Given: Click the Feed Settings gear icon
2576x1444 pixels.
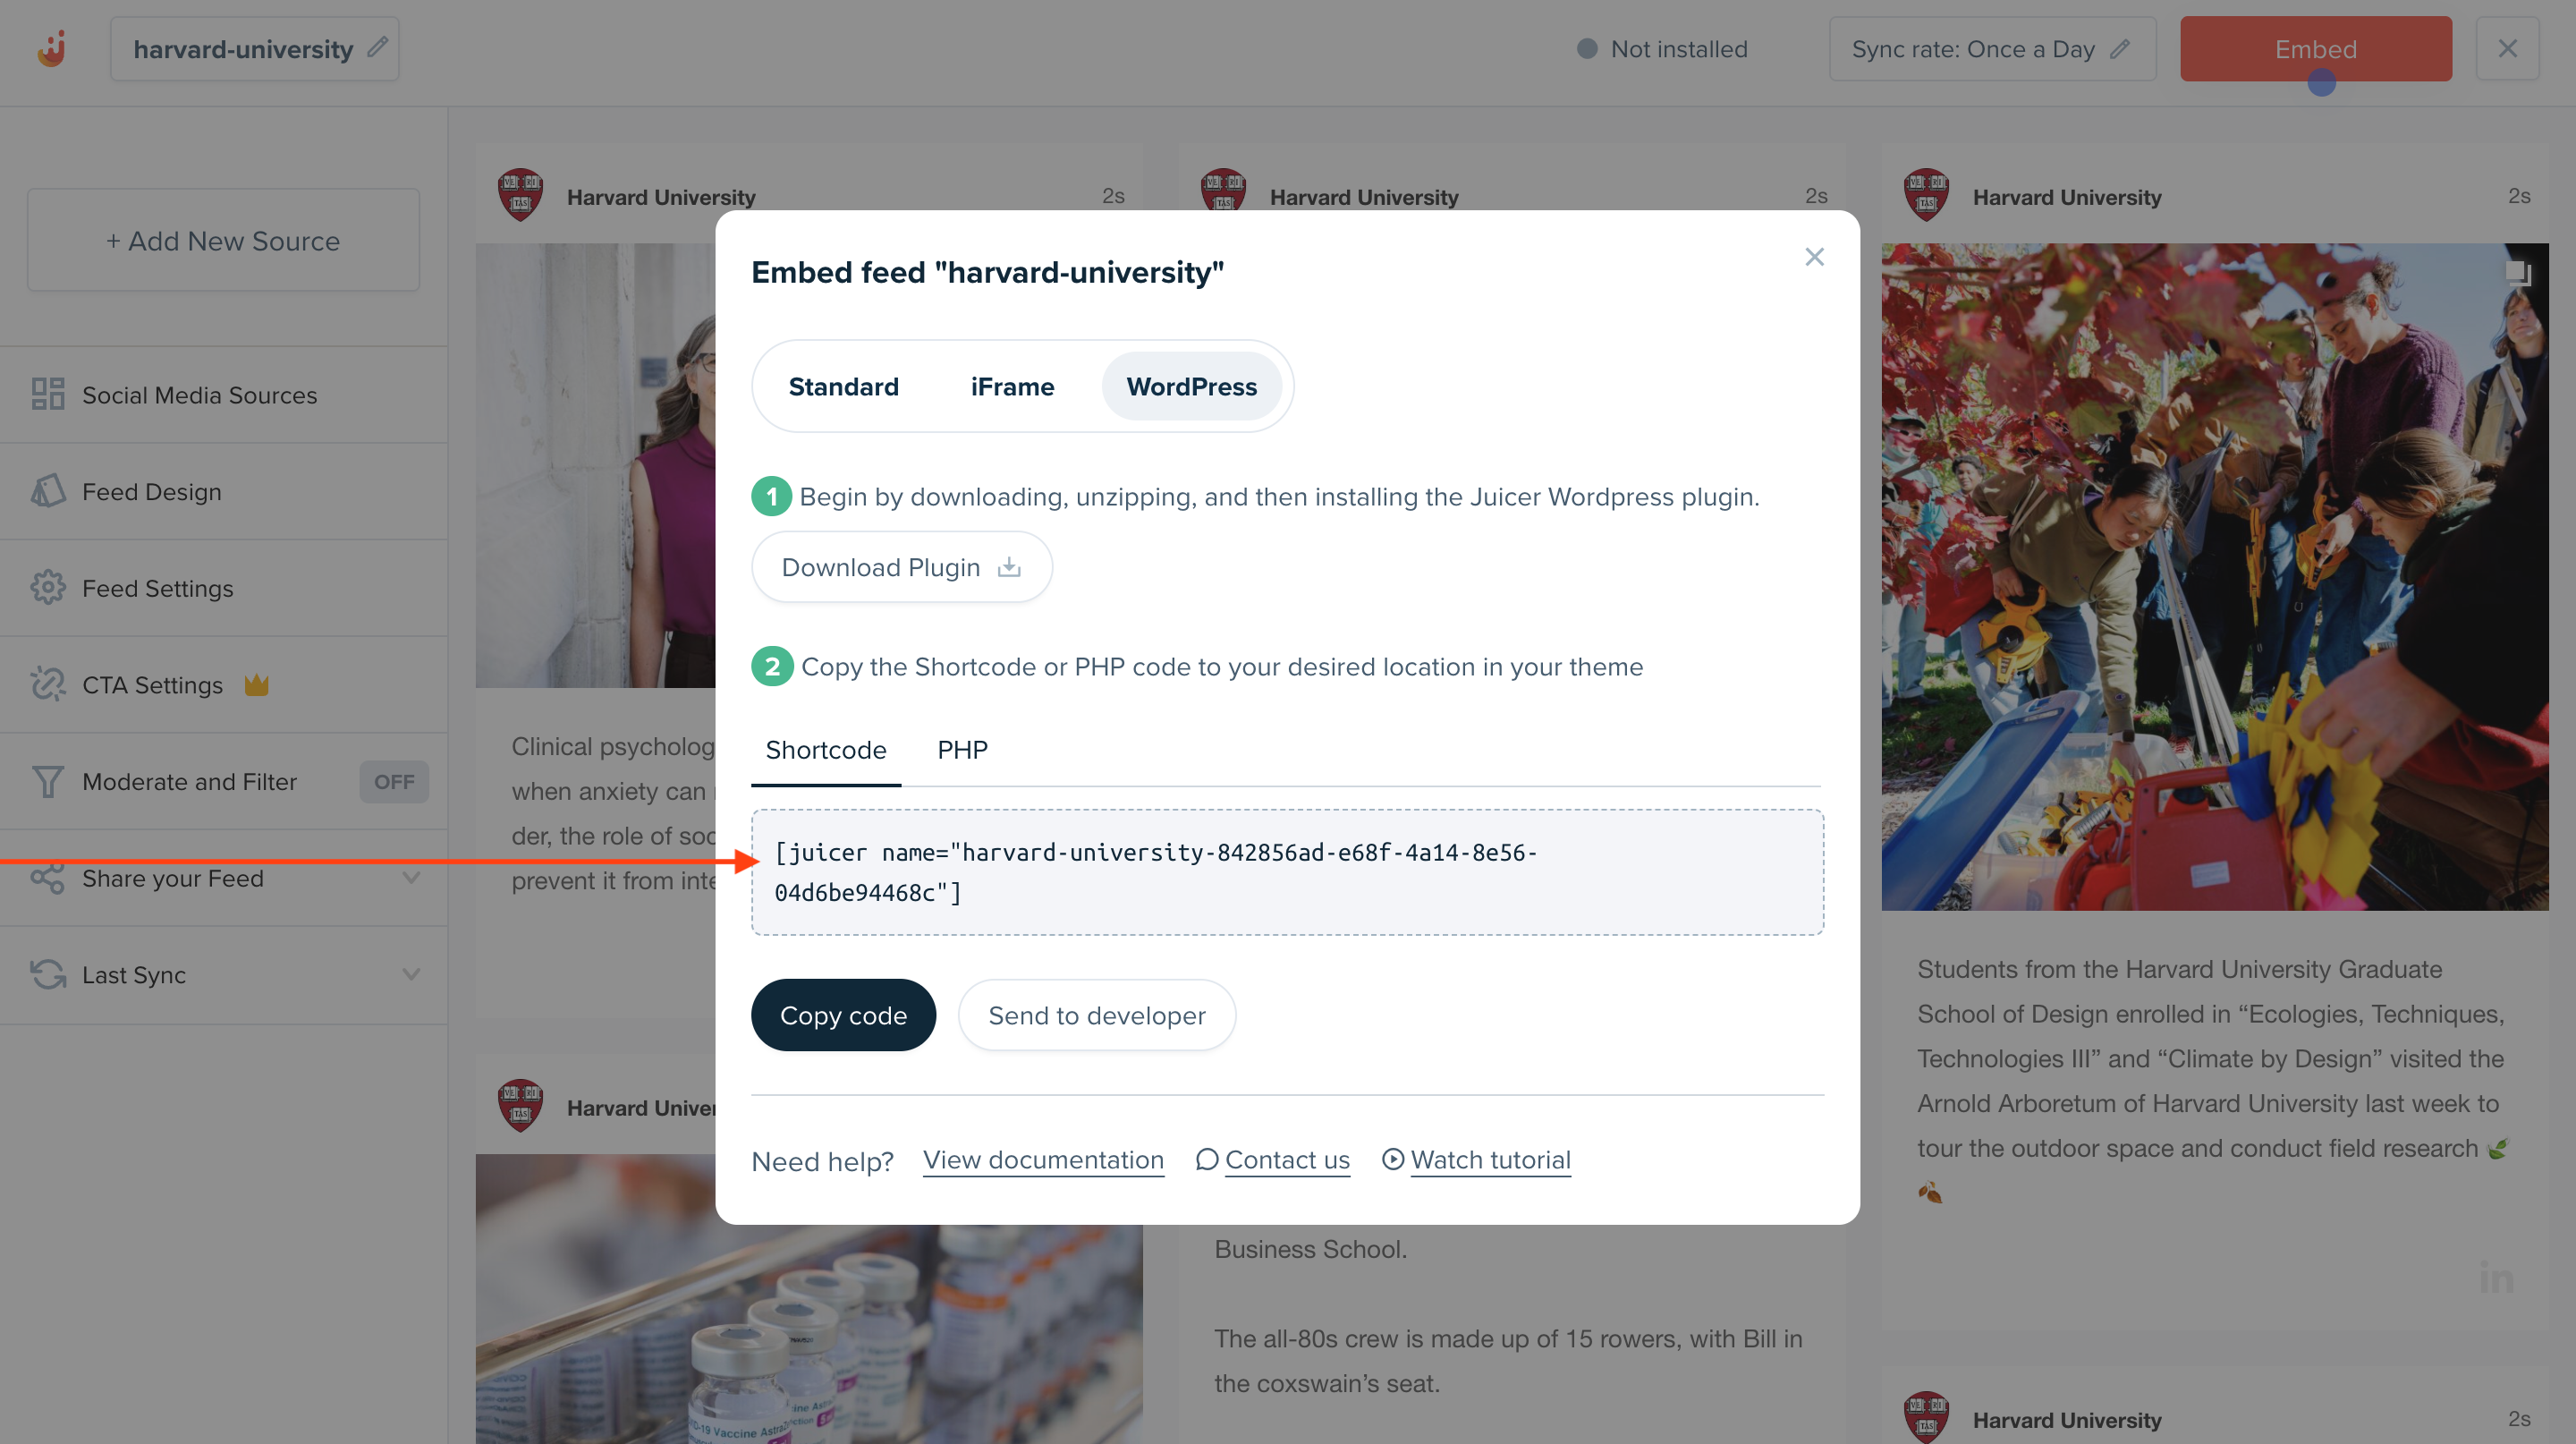Looking at the screenshot, I should tap(47, 588).
